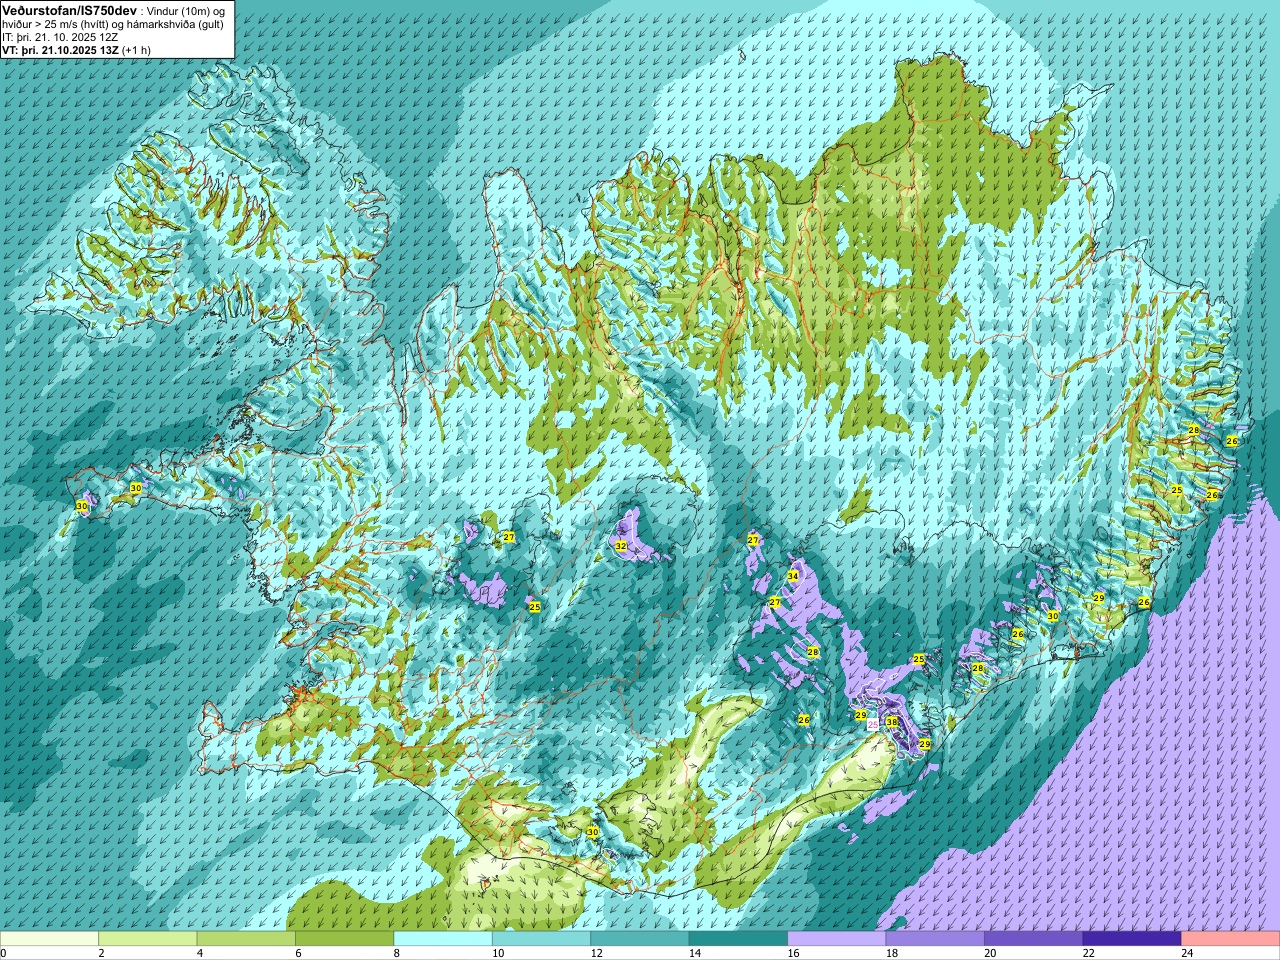Click the 'IT: þri. 21. 10. 2025 12Z' line

60,37
